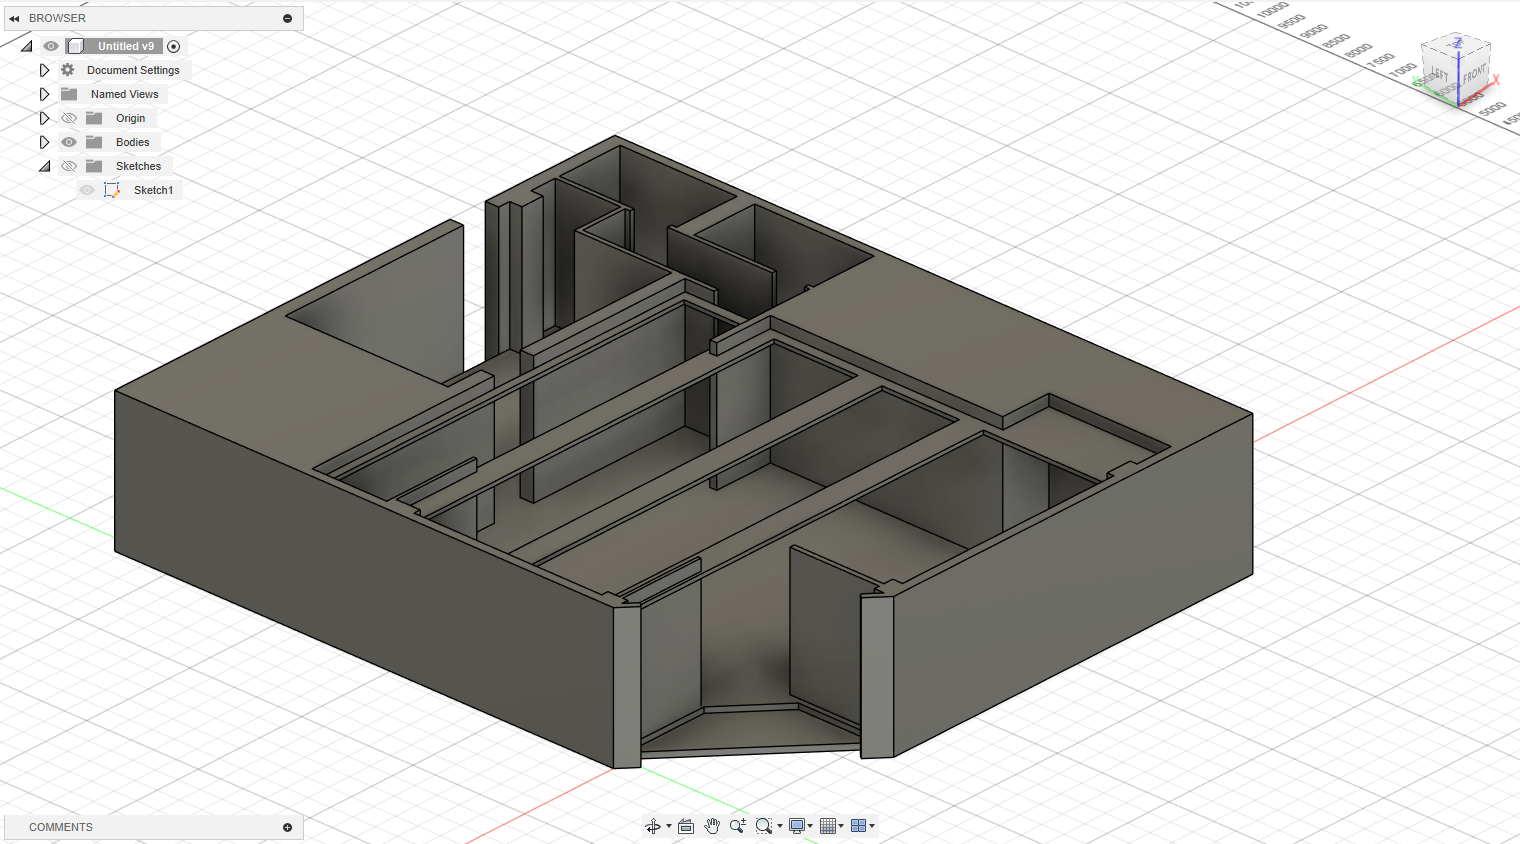Viewport: 1520px width, 844px height.
Task: Click the COMMENTS panel title
Action: pos(61,827)
